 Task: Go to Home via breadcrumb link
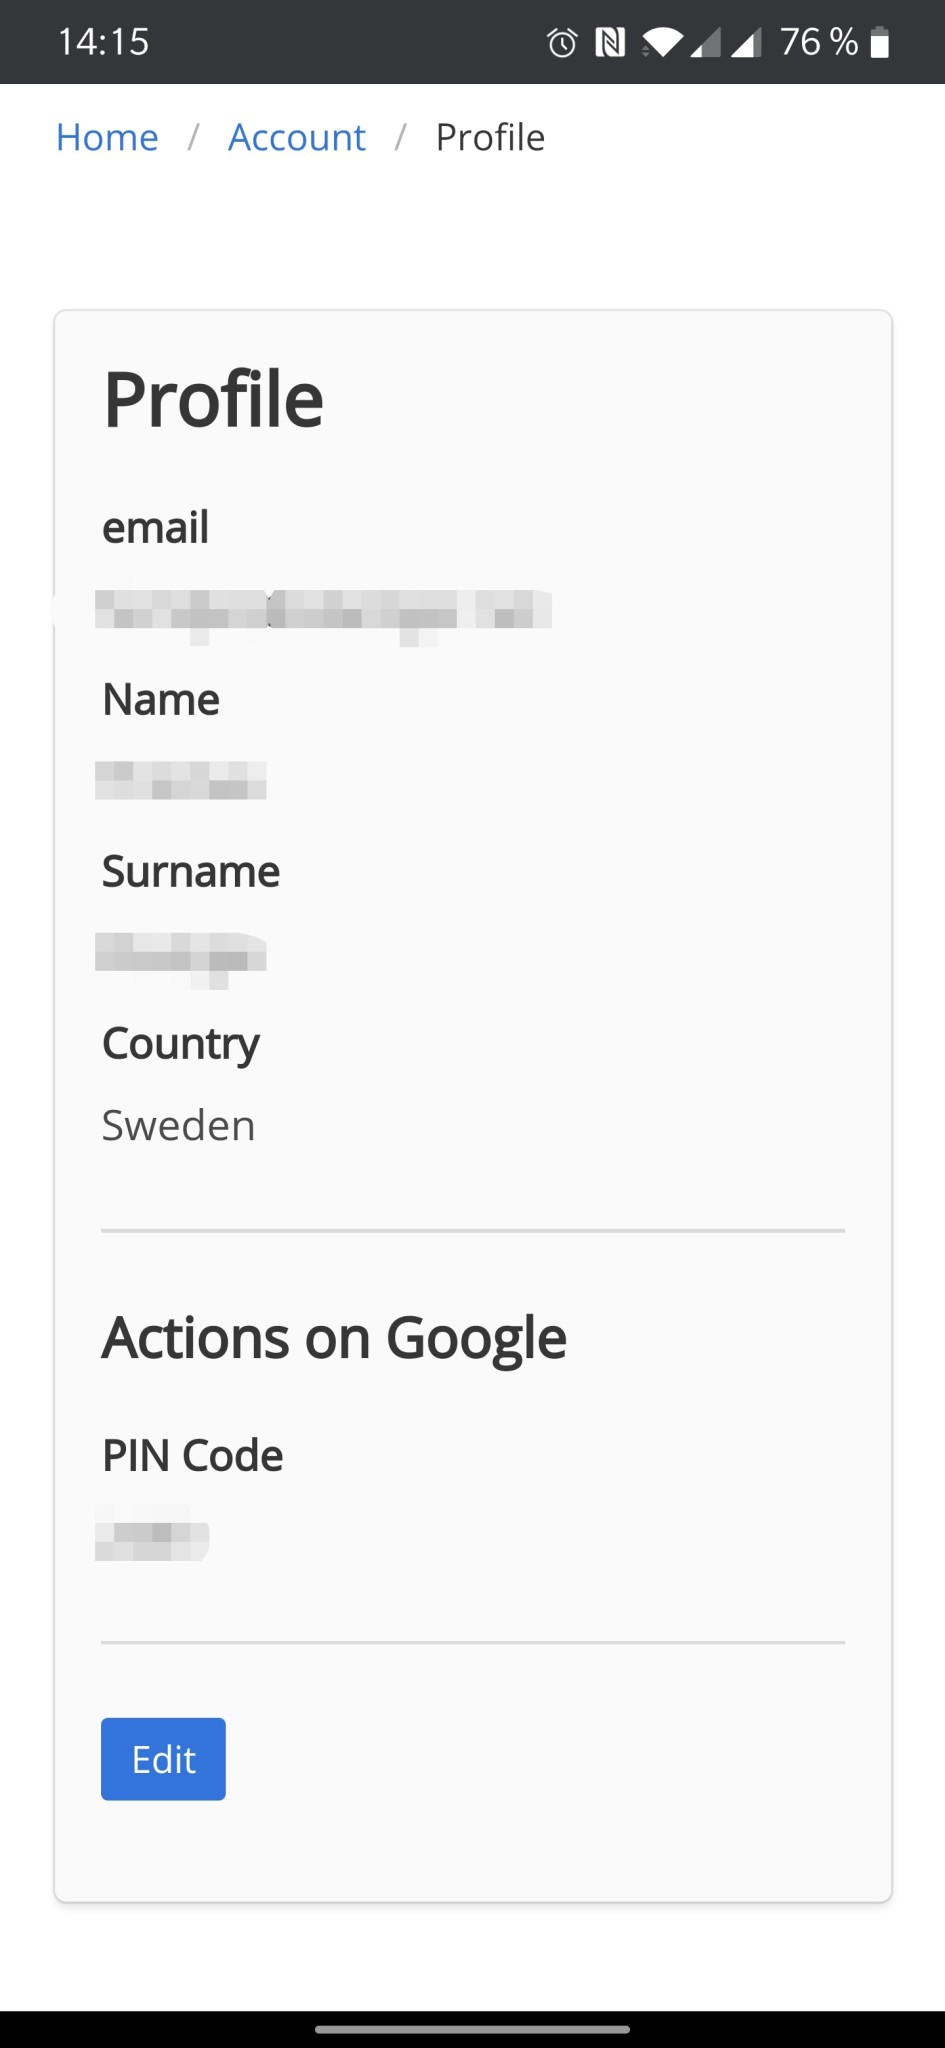pos(107,137)
